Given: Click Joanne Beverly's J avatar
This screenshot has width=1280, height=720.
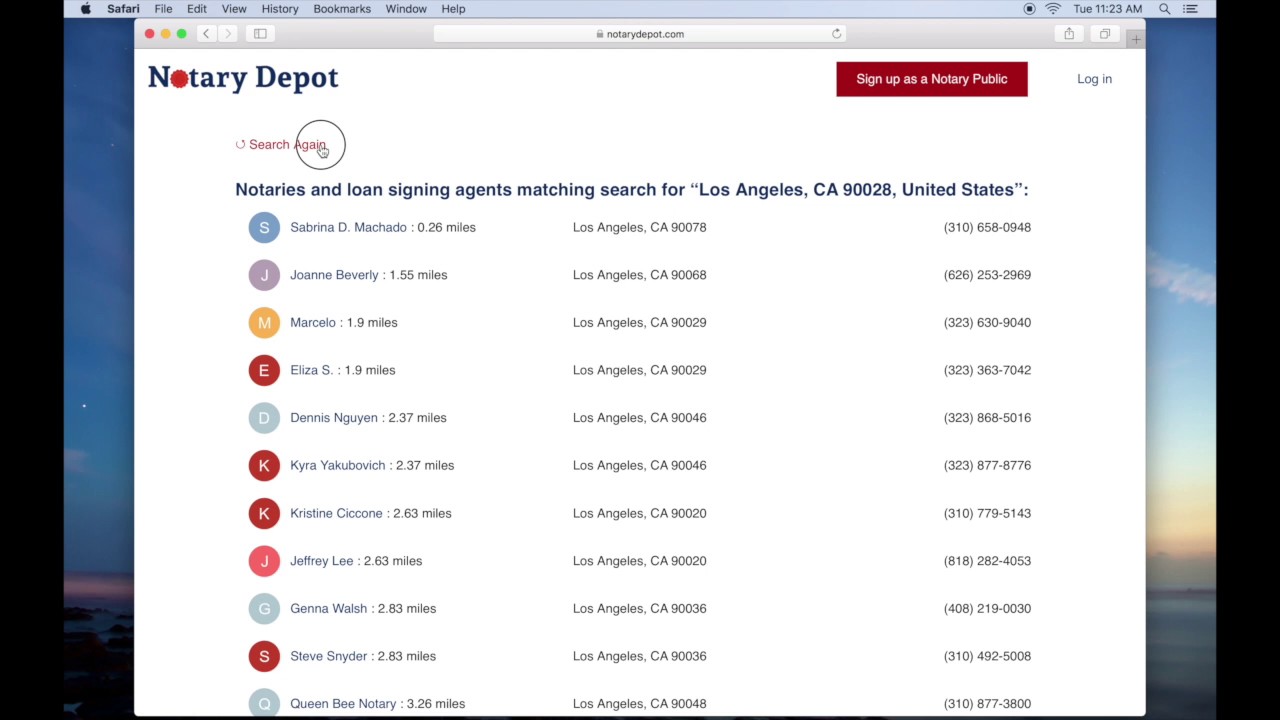Looking at the screenshot, I should (x=264, y=275).
